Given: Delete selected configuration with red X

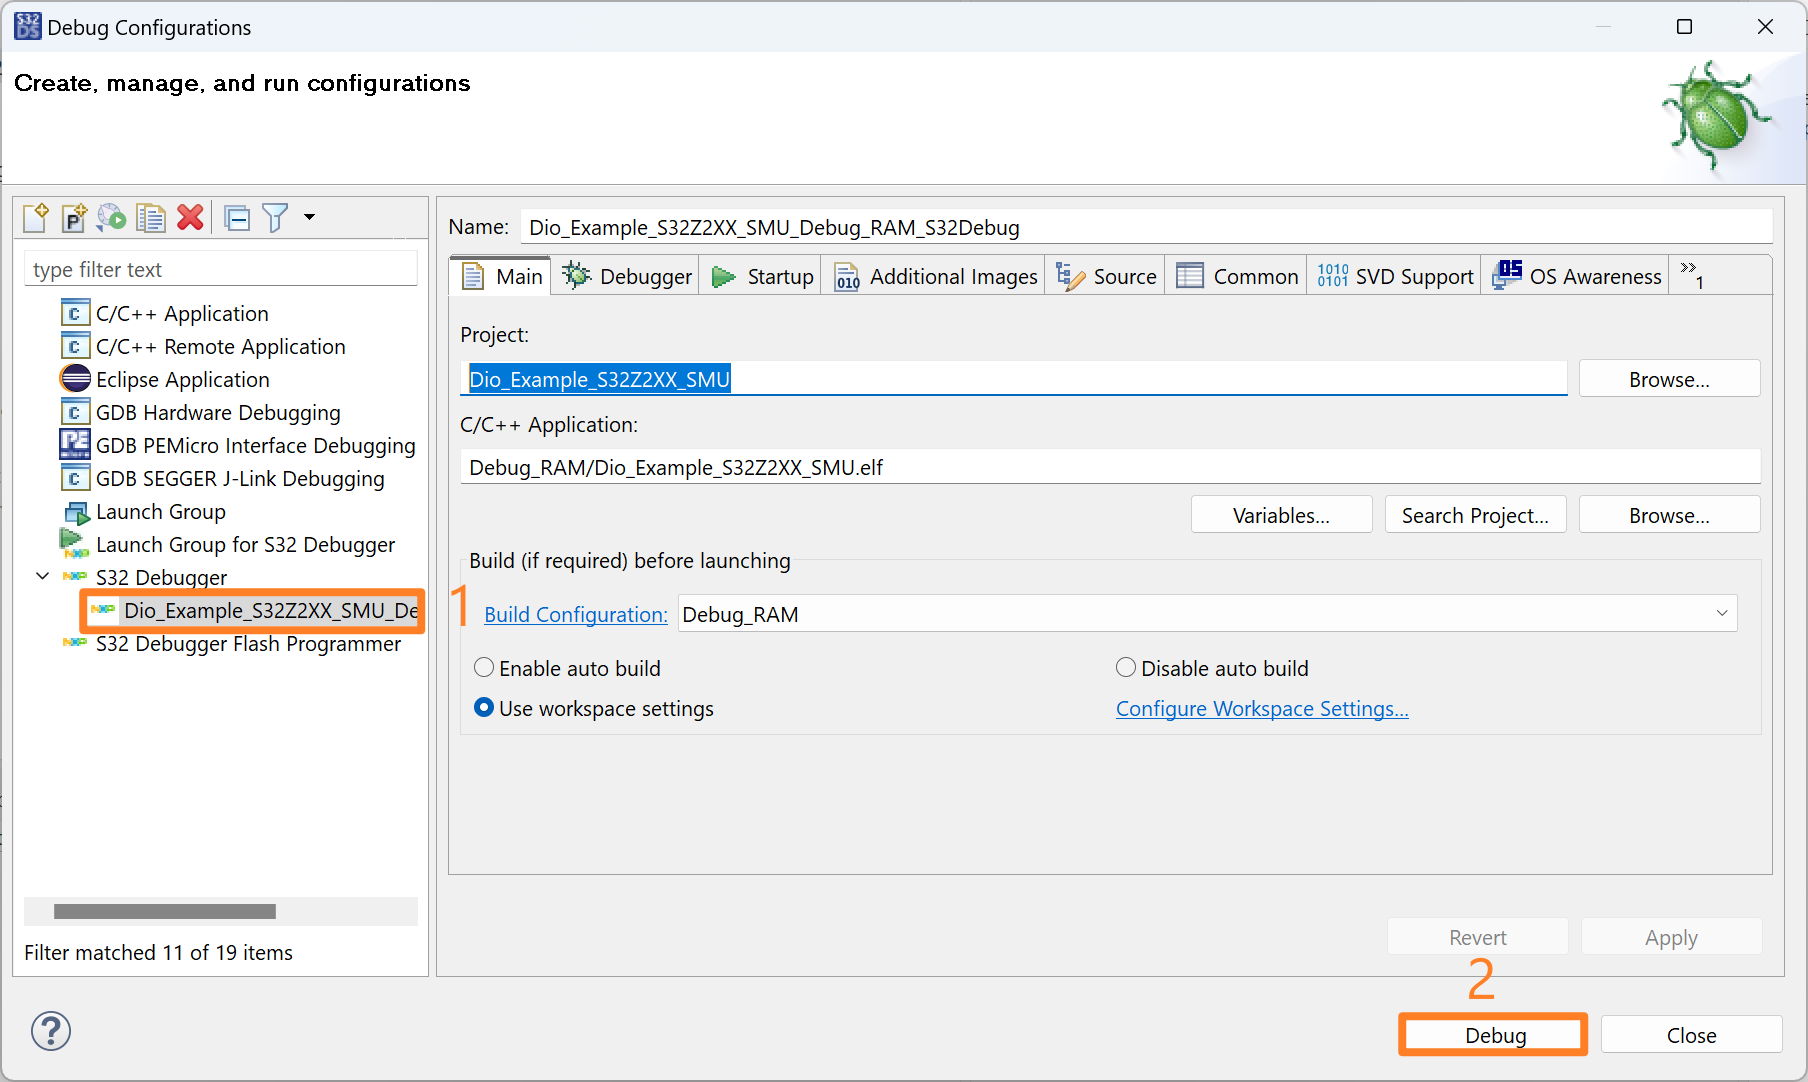Looking at the screenshot, I should point(190,217).
